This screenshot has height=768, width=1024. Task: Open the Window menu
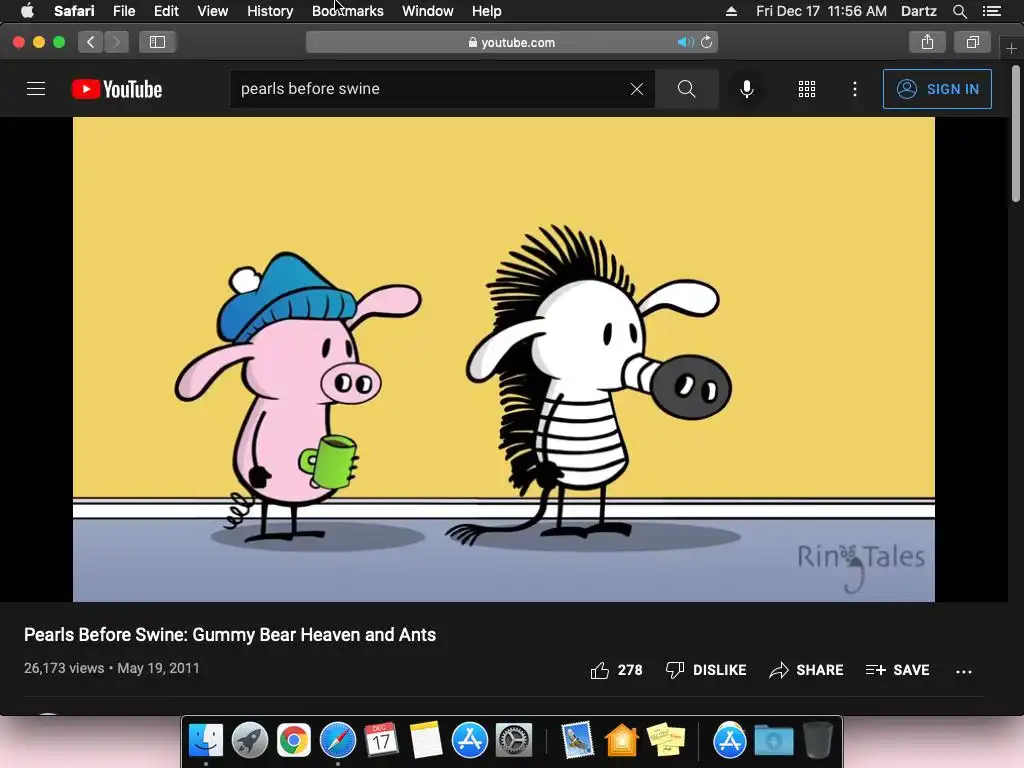pos(428,11)
